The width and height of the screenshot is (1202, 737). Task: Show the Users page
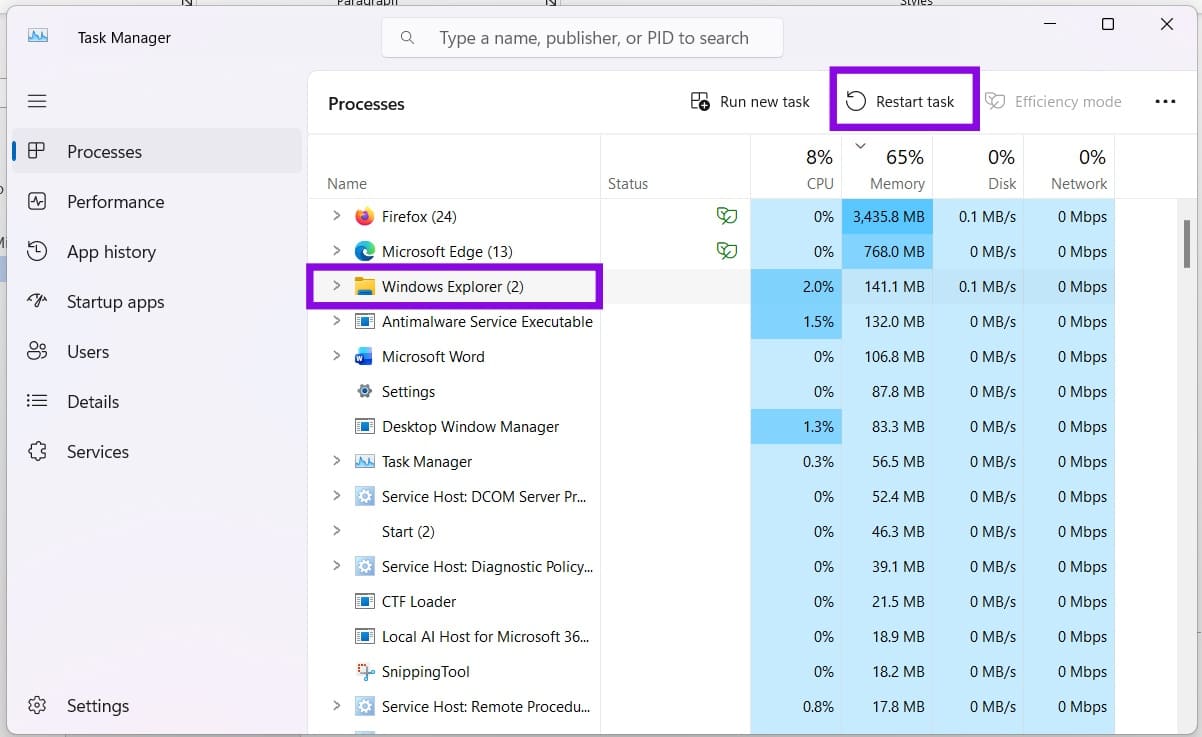point(156,351)
